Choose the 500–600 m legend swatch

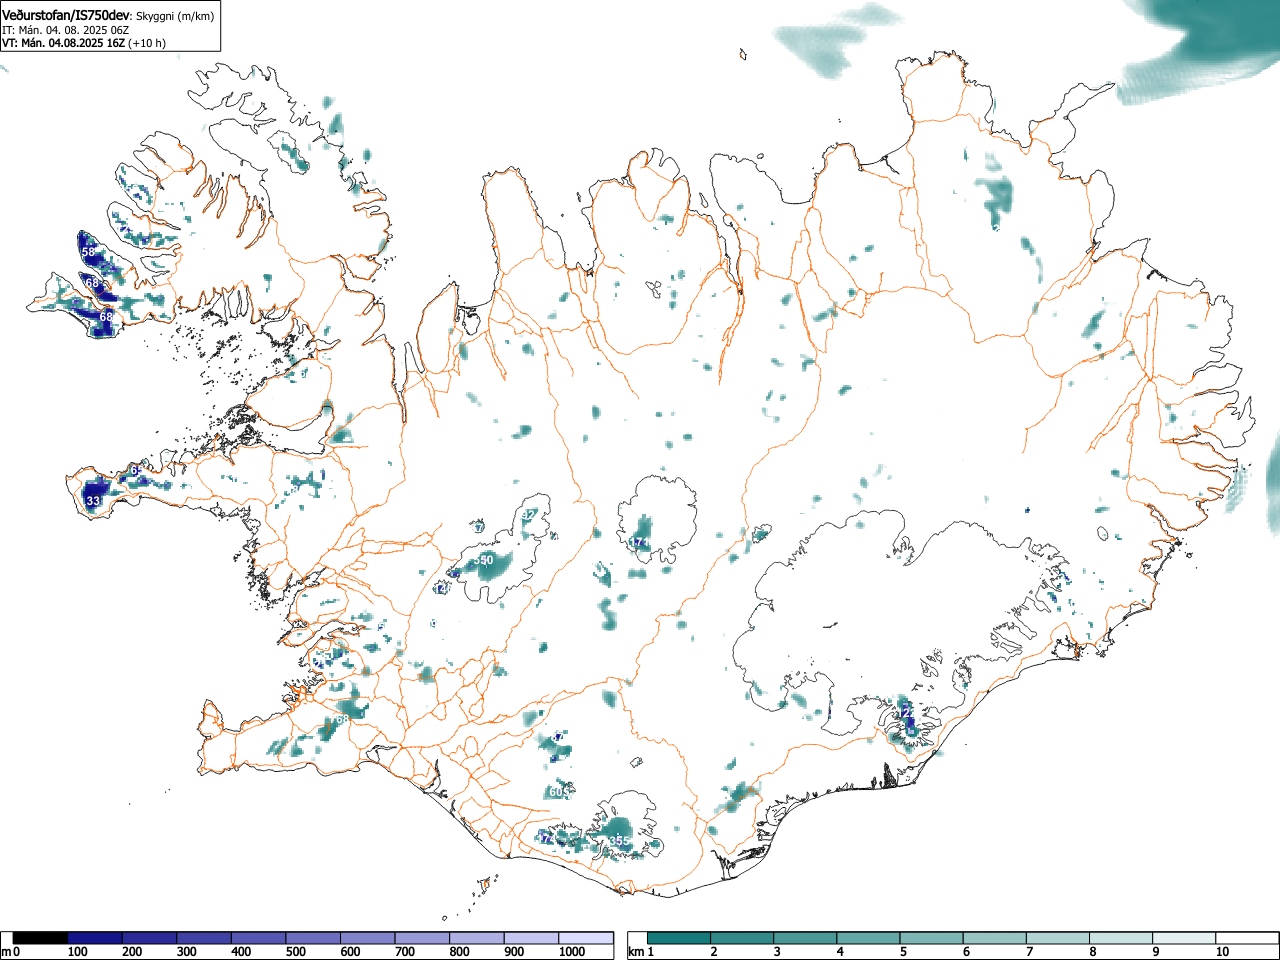(313, 938)
